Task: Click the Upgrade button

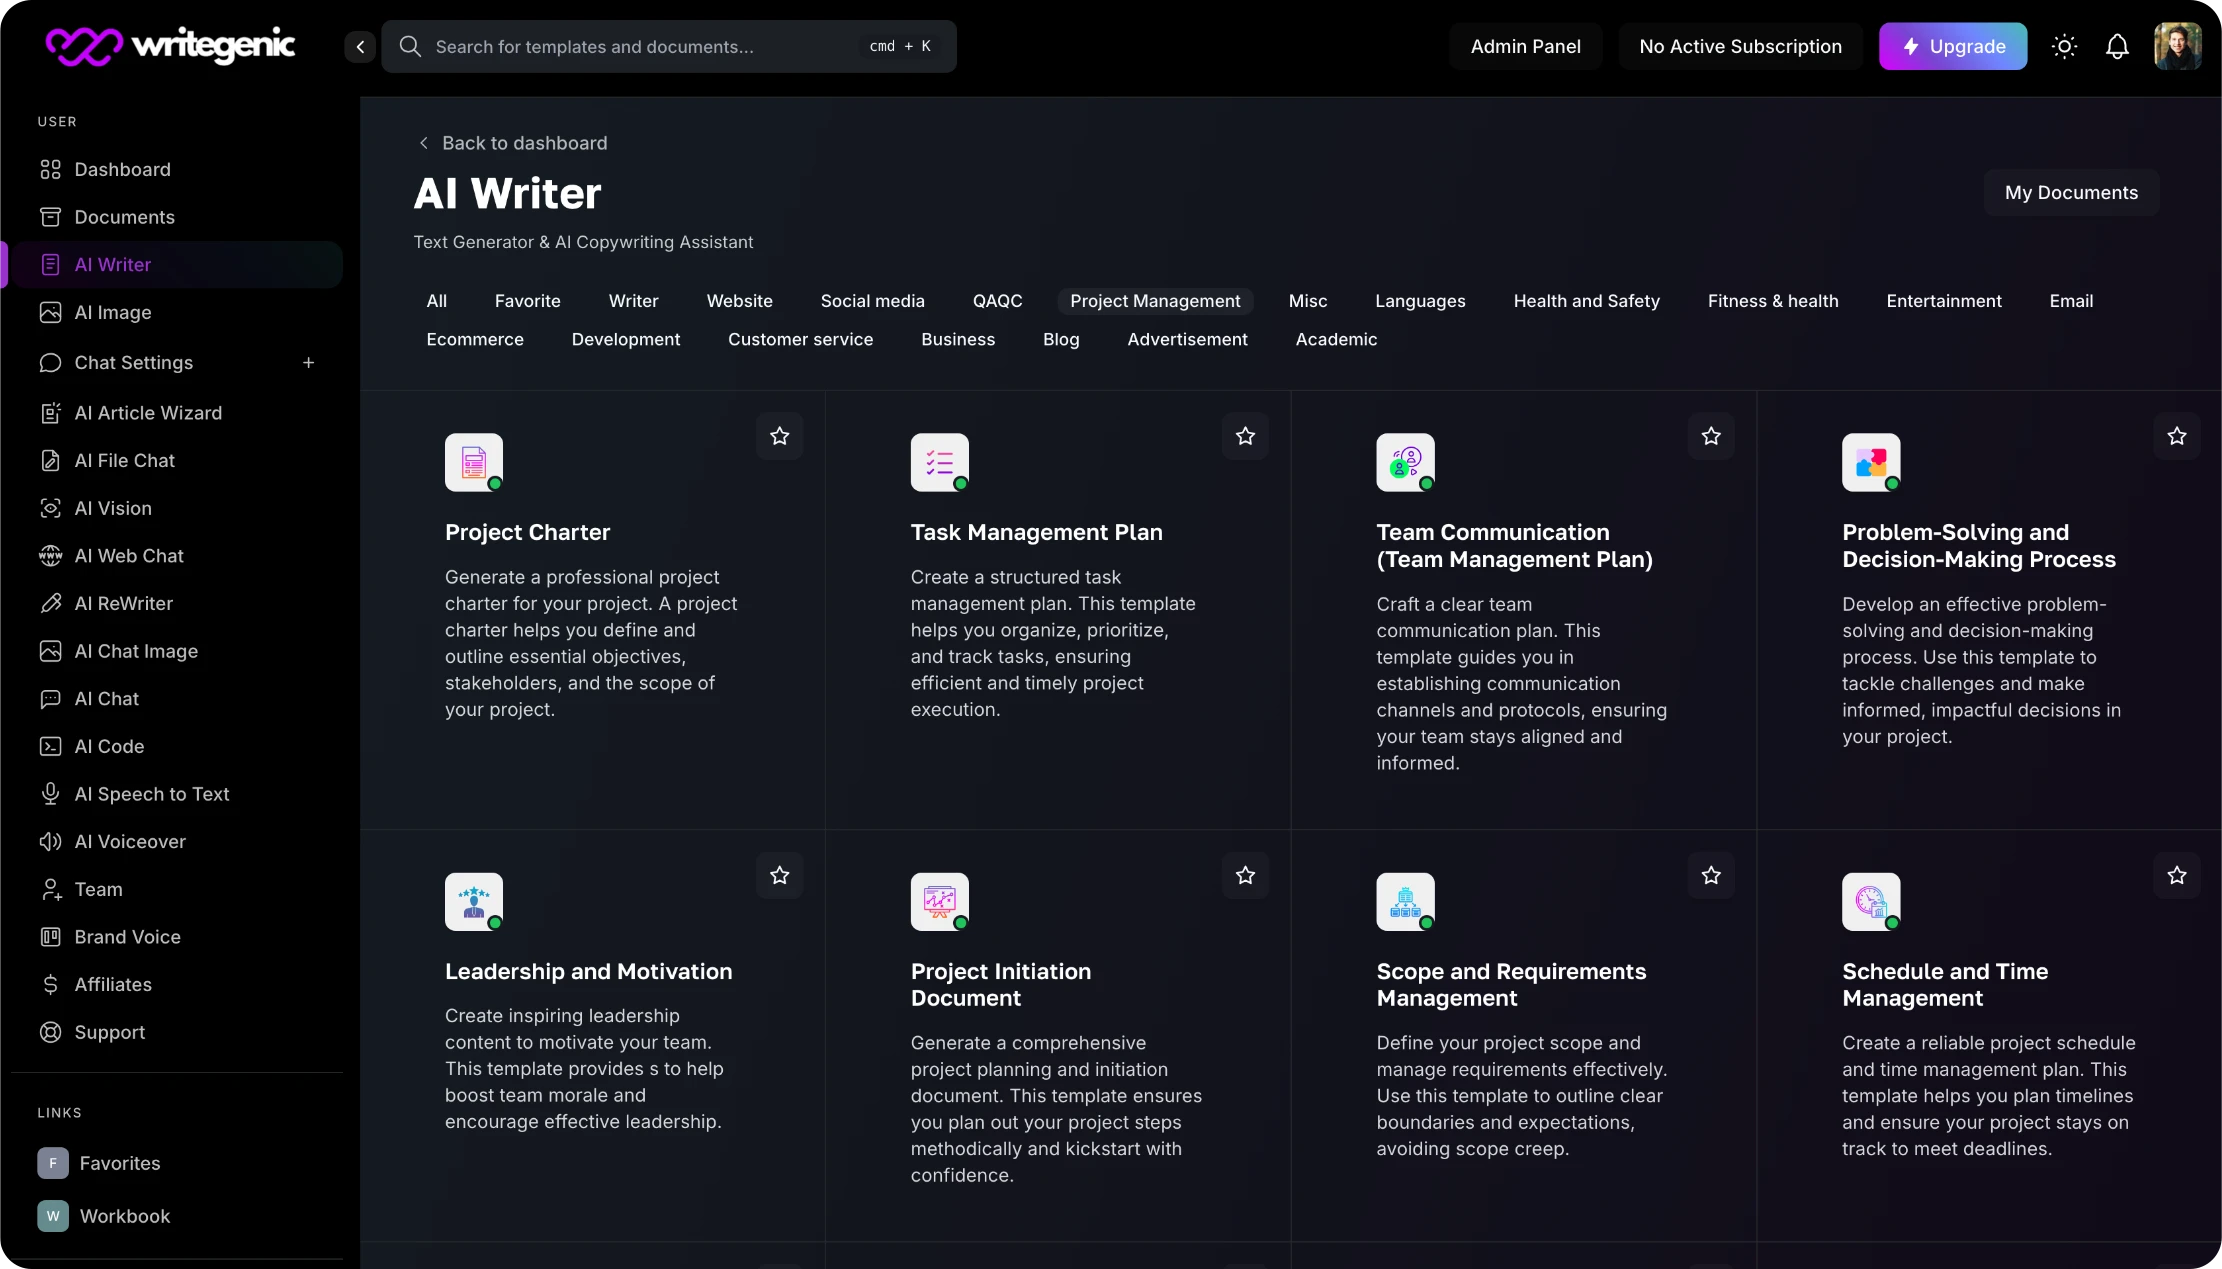Action: click(1953, 46)
